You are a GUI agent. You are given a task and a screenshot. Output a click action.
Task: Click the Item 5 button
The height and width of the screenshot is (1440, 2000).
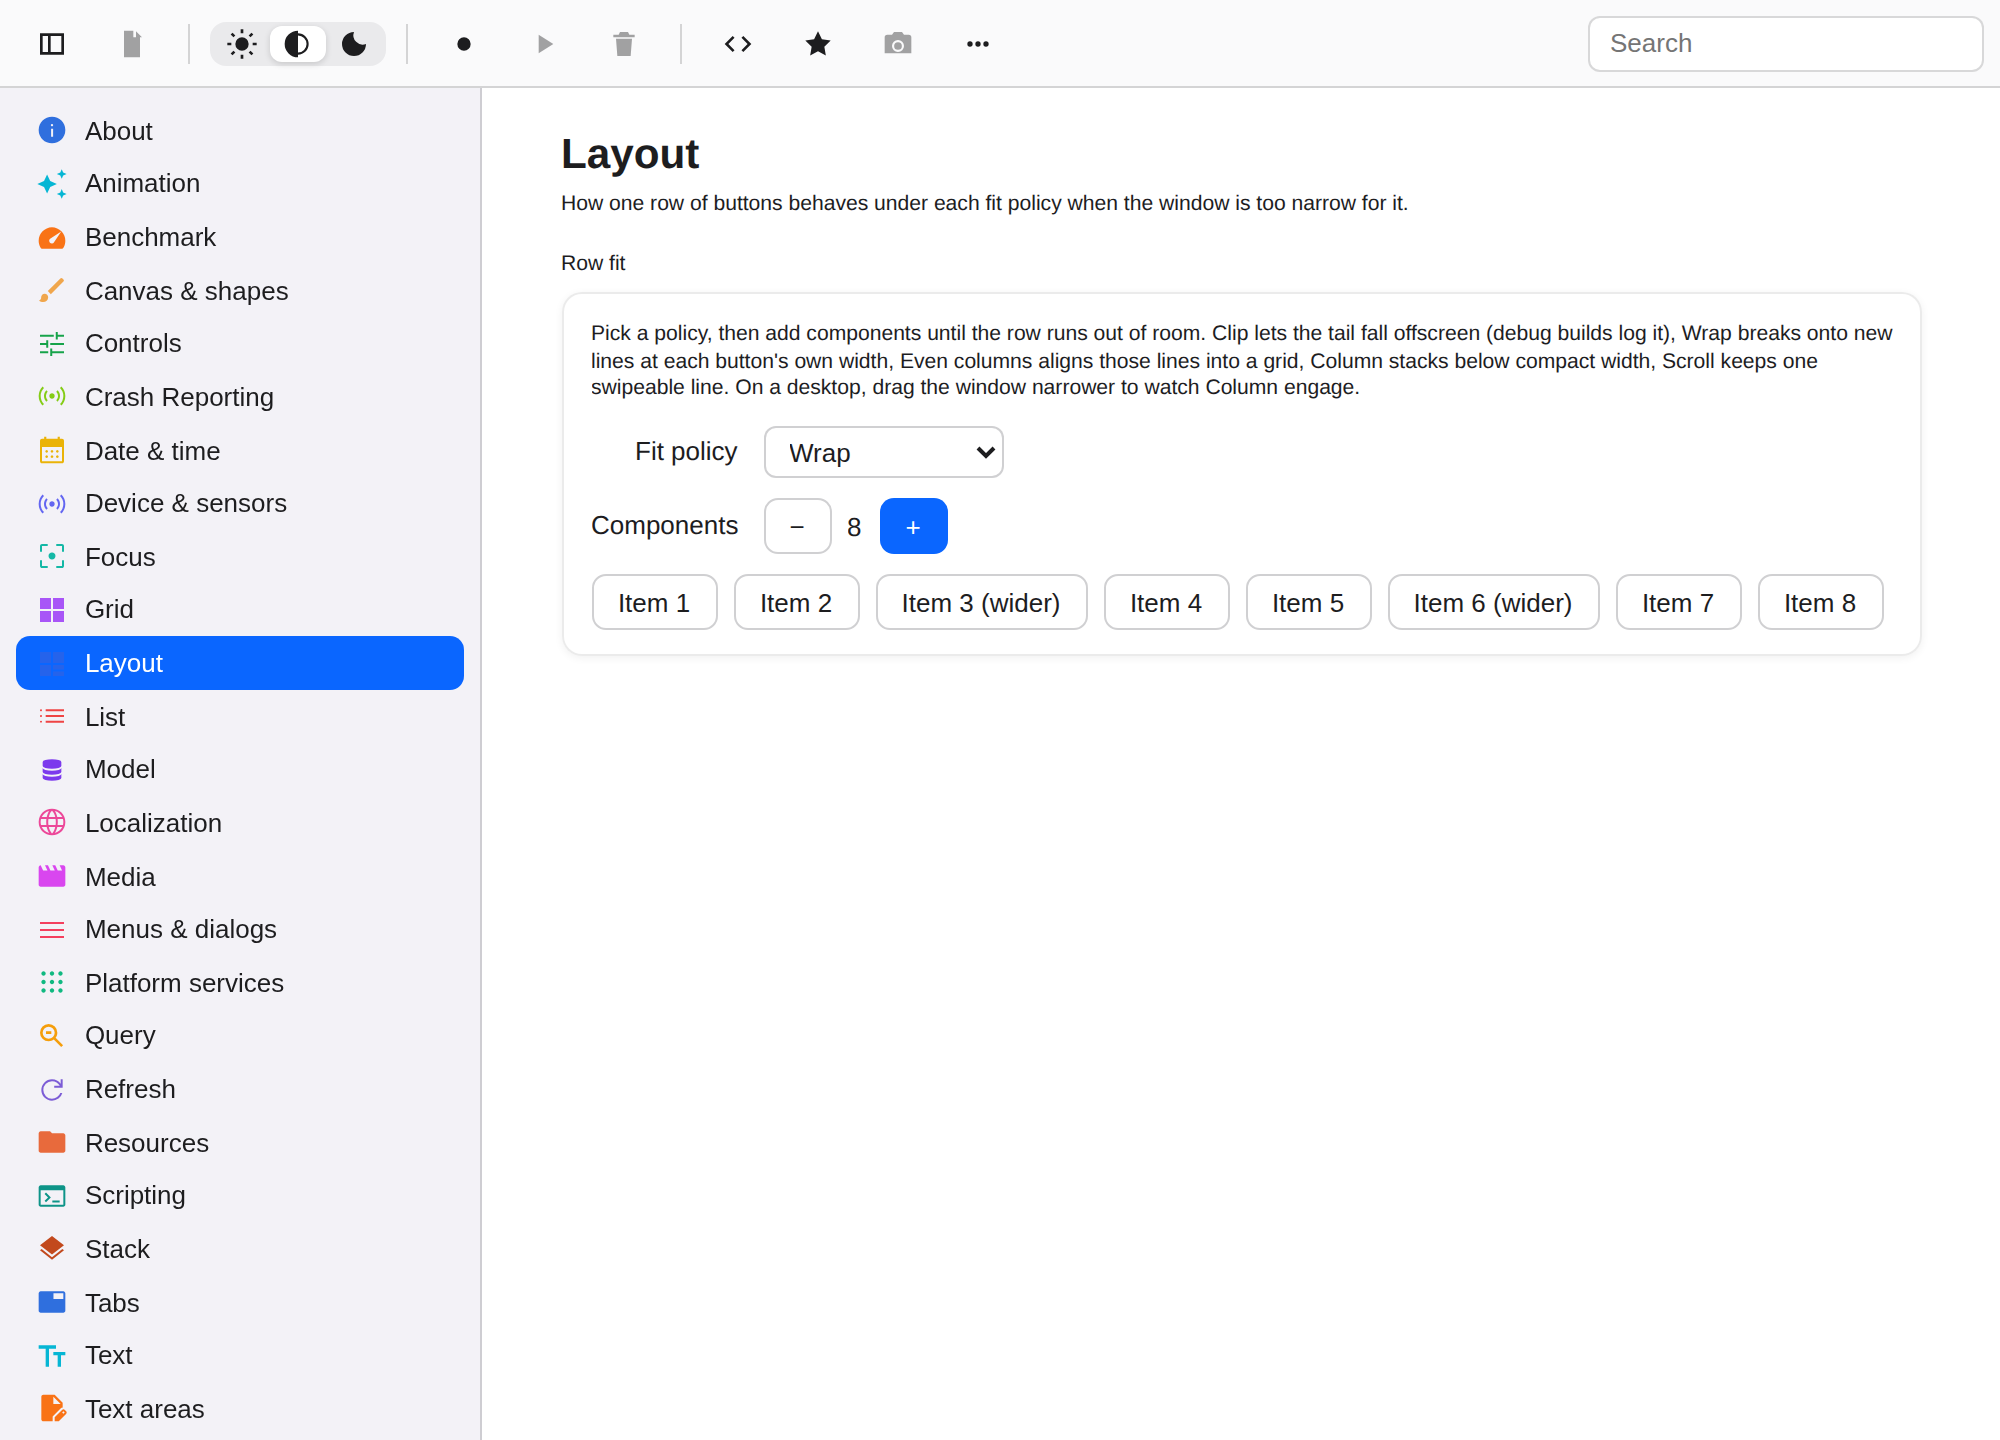[1309, 602]
